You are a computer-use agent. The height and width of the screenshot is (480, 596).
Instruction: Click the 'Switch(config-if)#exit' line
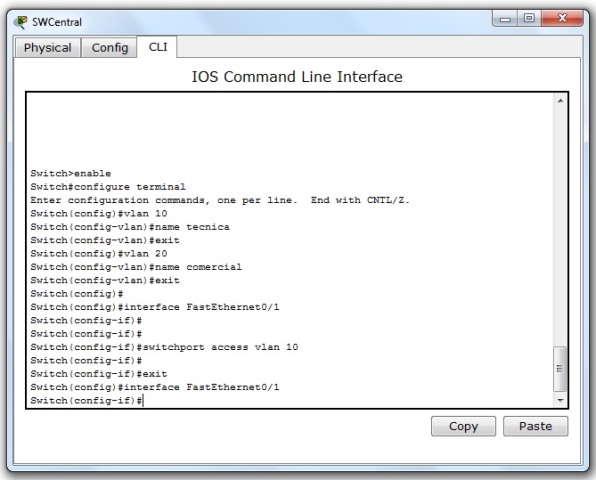coord(99,374)
